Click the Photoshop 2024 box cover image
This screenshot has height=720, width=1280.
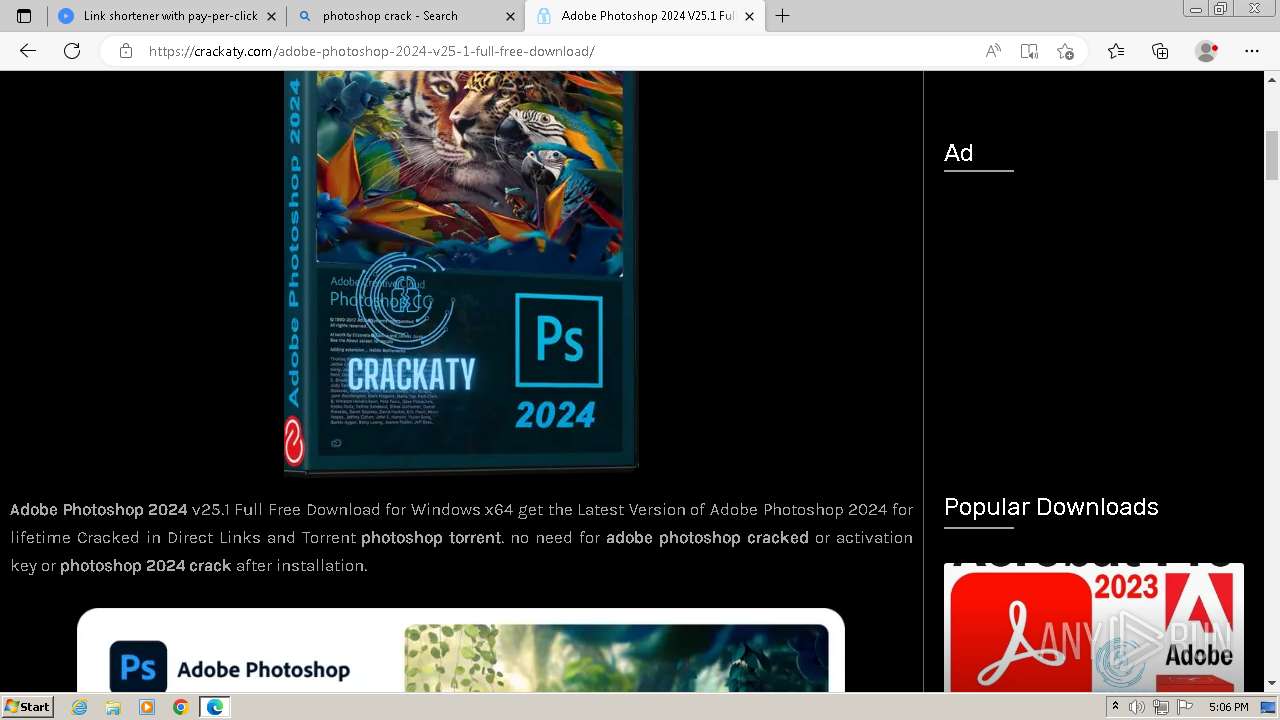[461, 272]
